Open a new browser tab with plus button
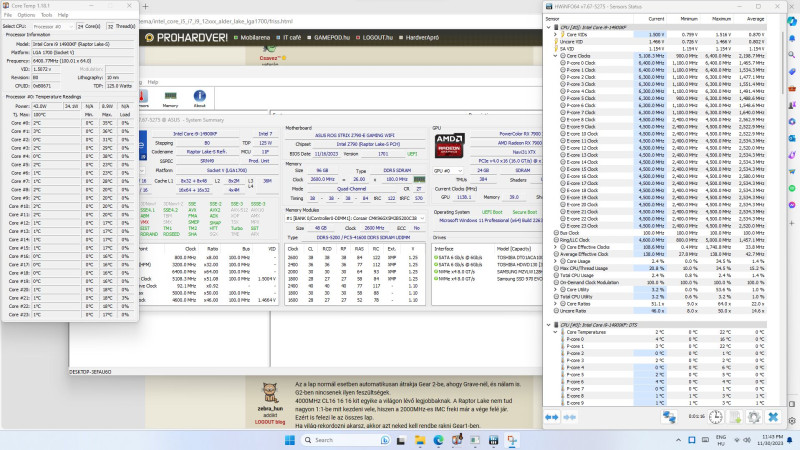This screenshot has width=800, height=450. click(x=145, y=7)
